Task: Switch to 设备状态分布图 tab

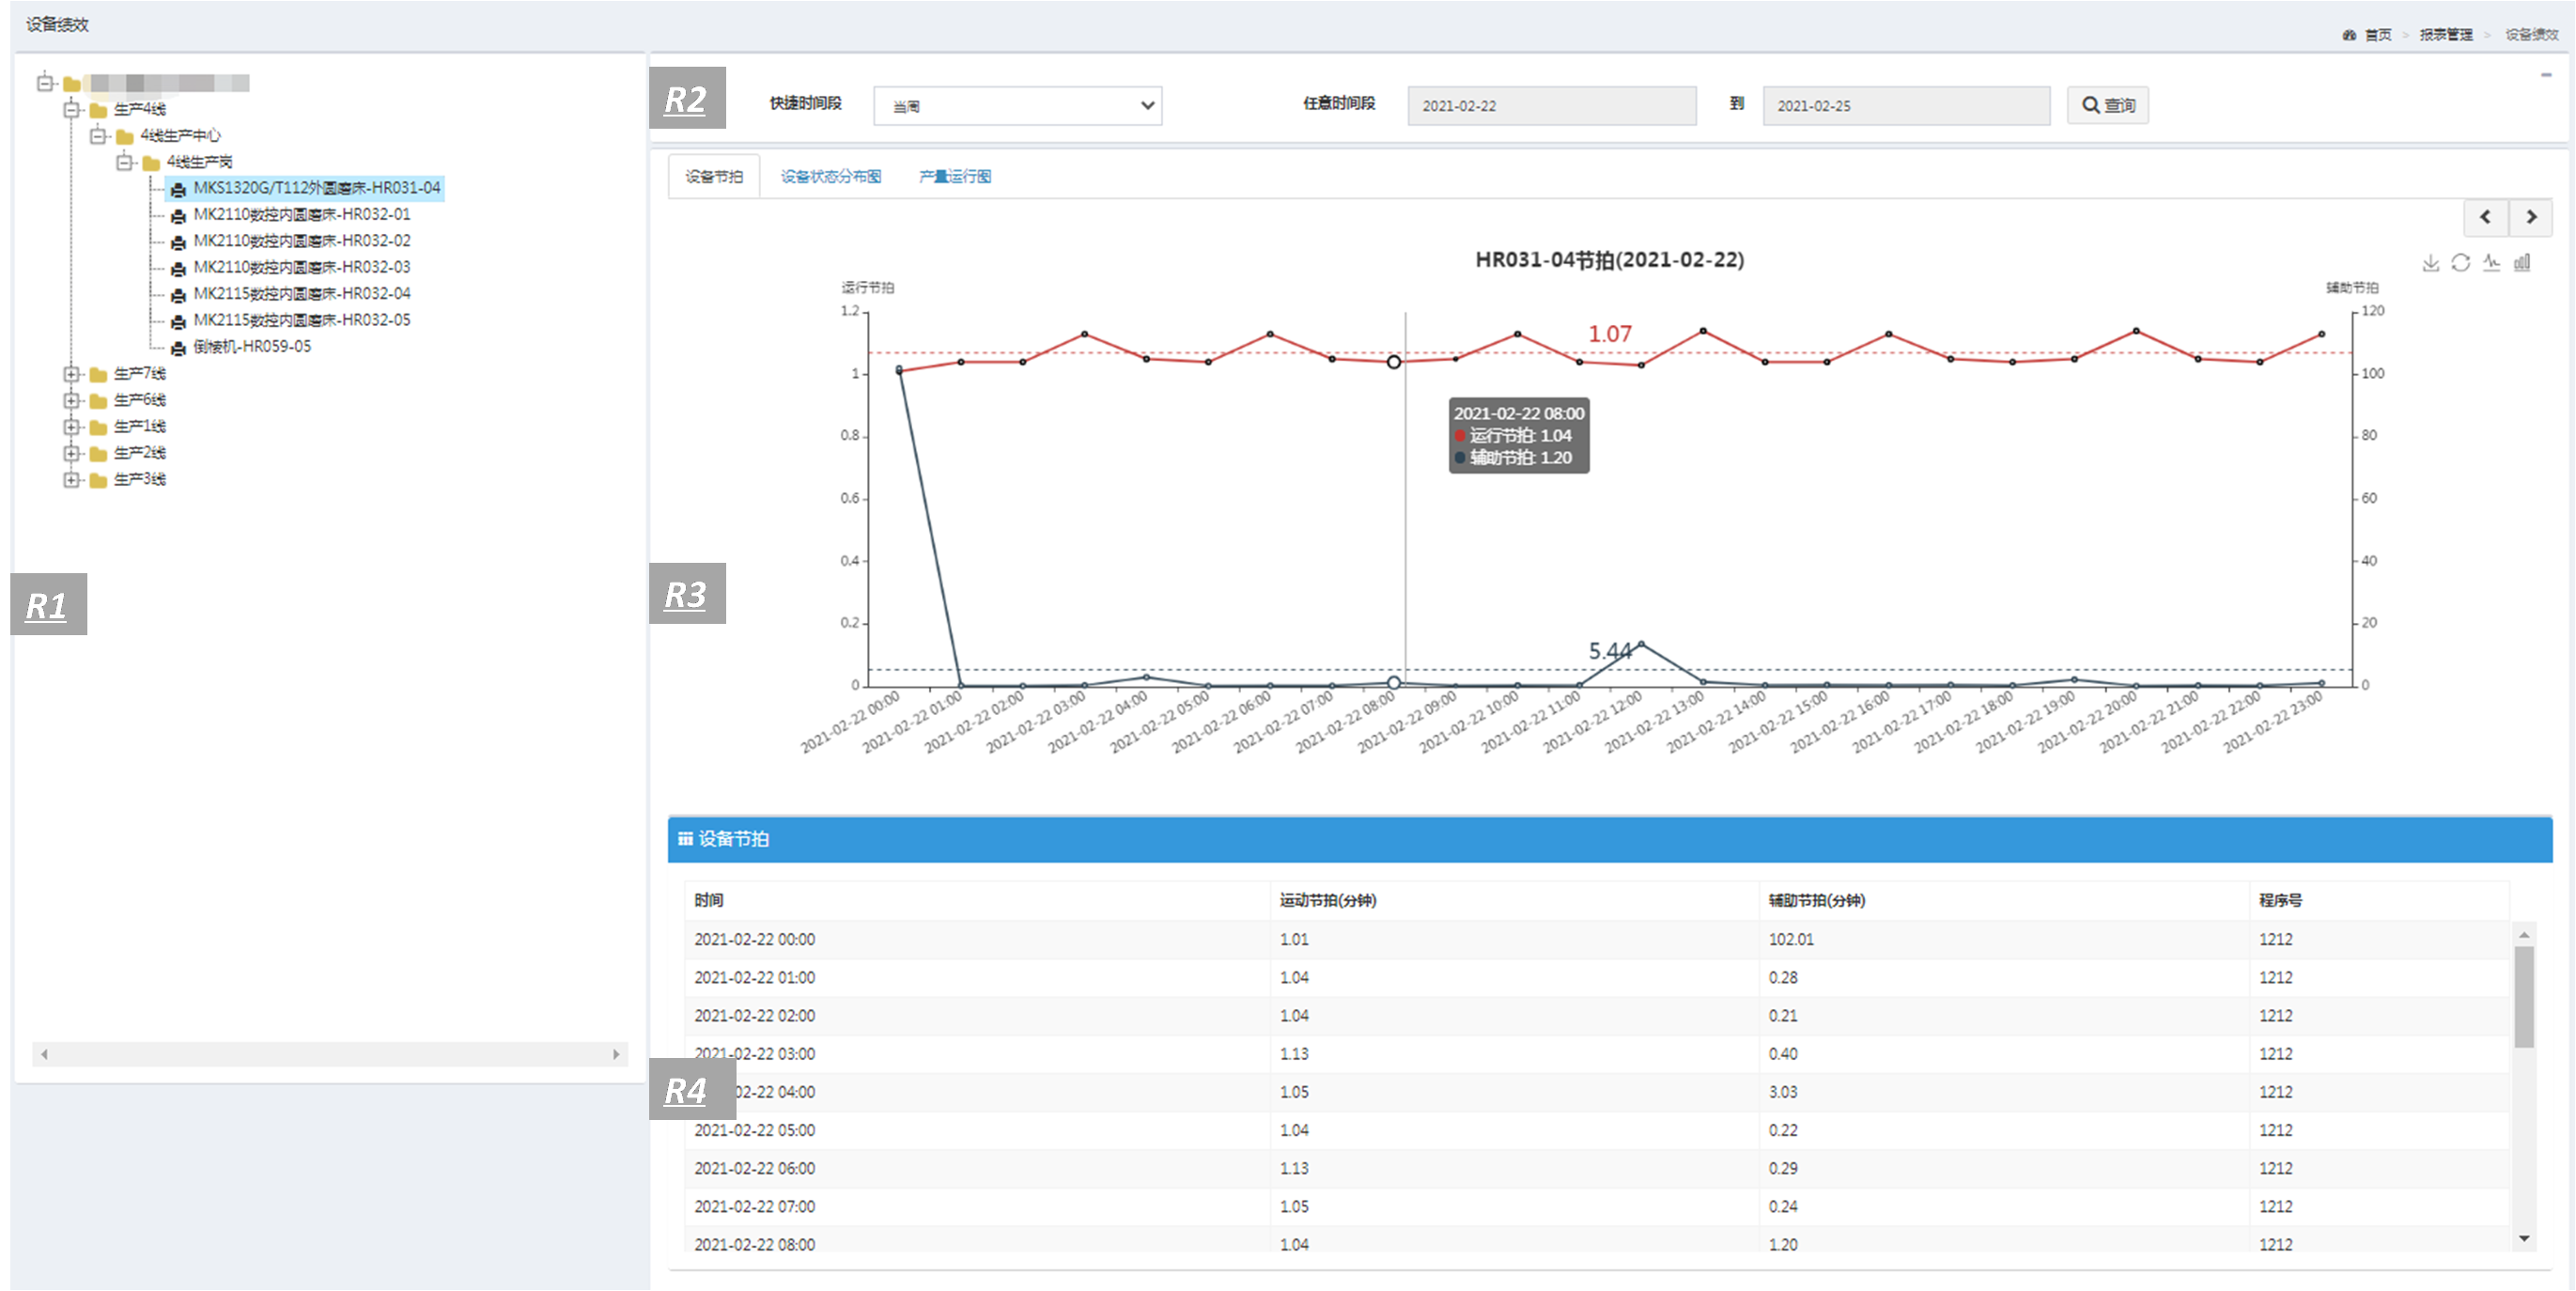Action: (x=831, y=176)
